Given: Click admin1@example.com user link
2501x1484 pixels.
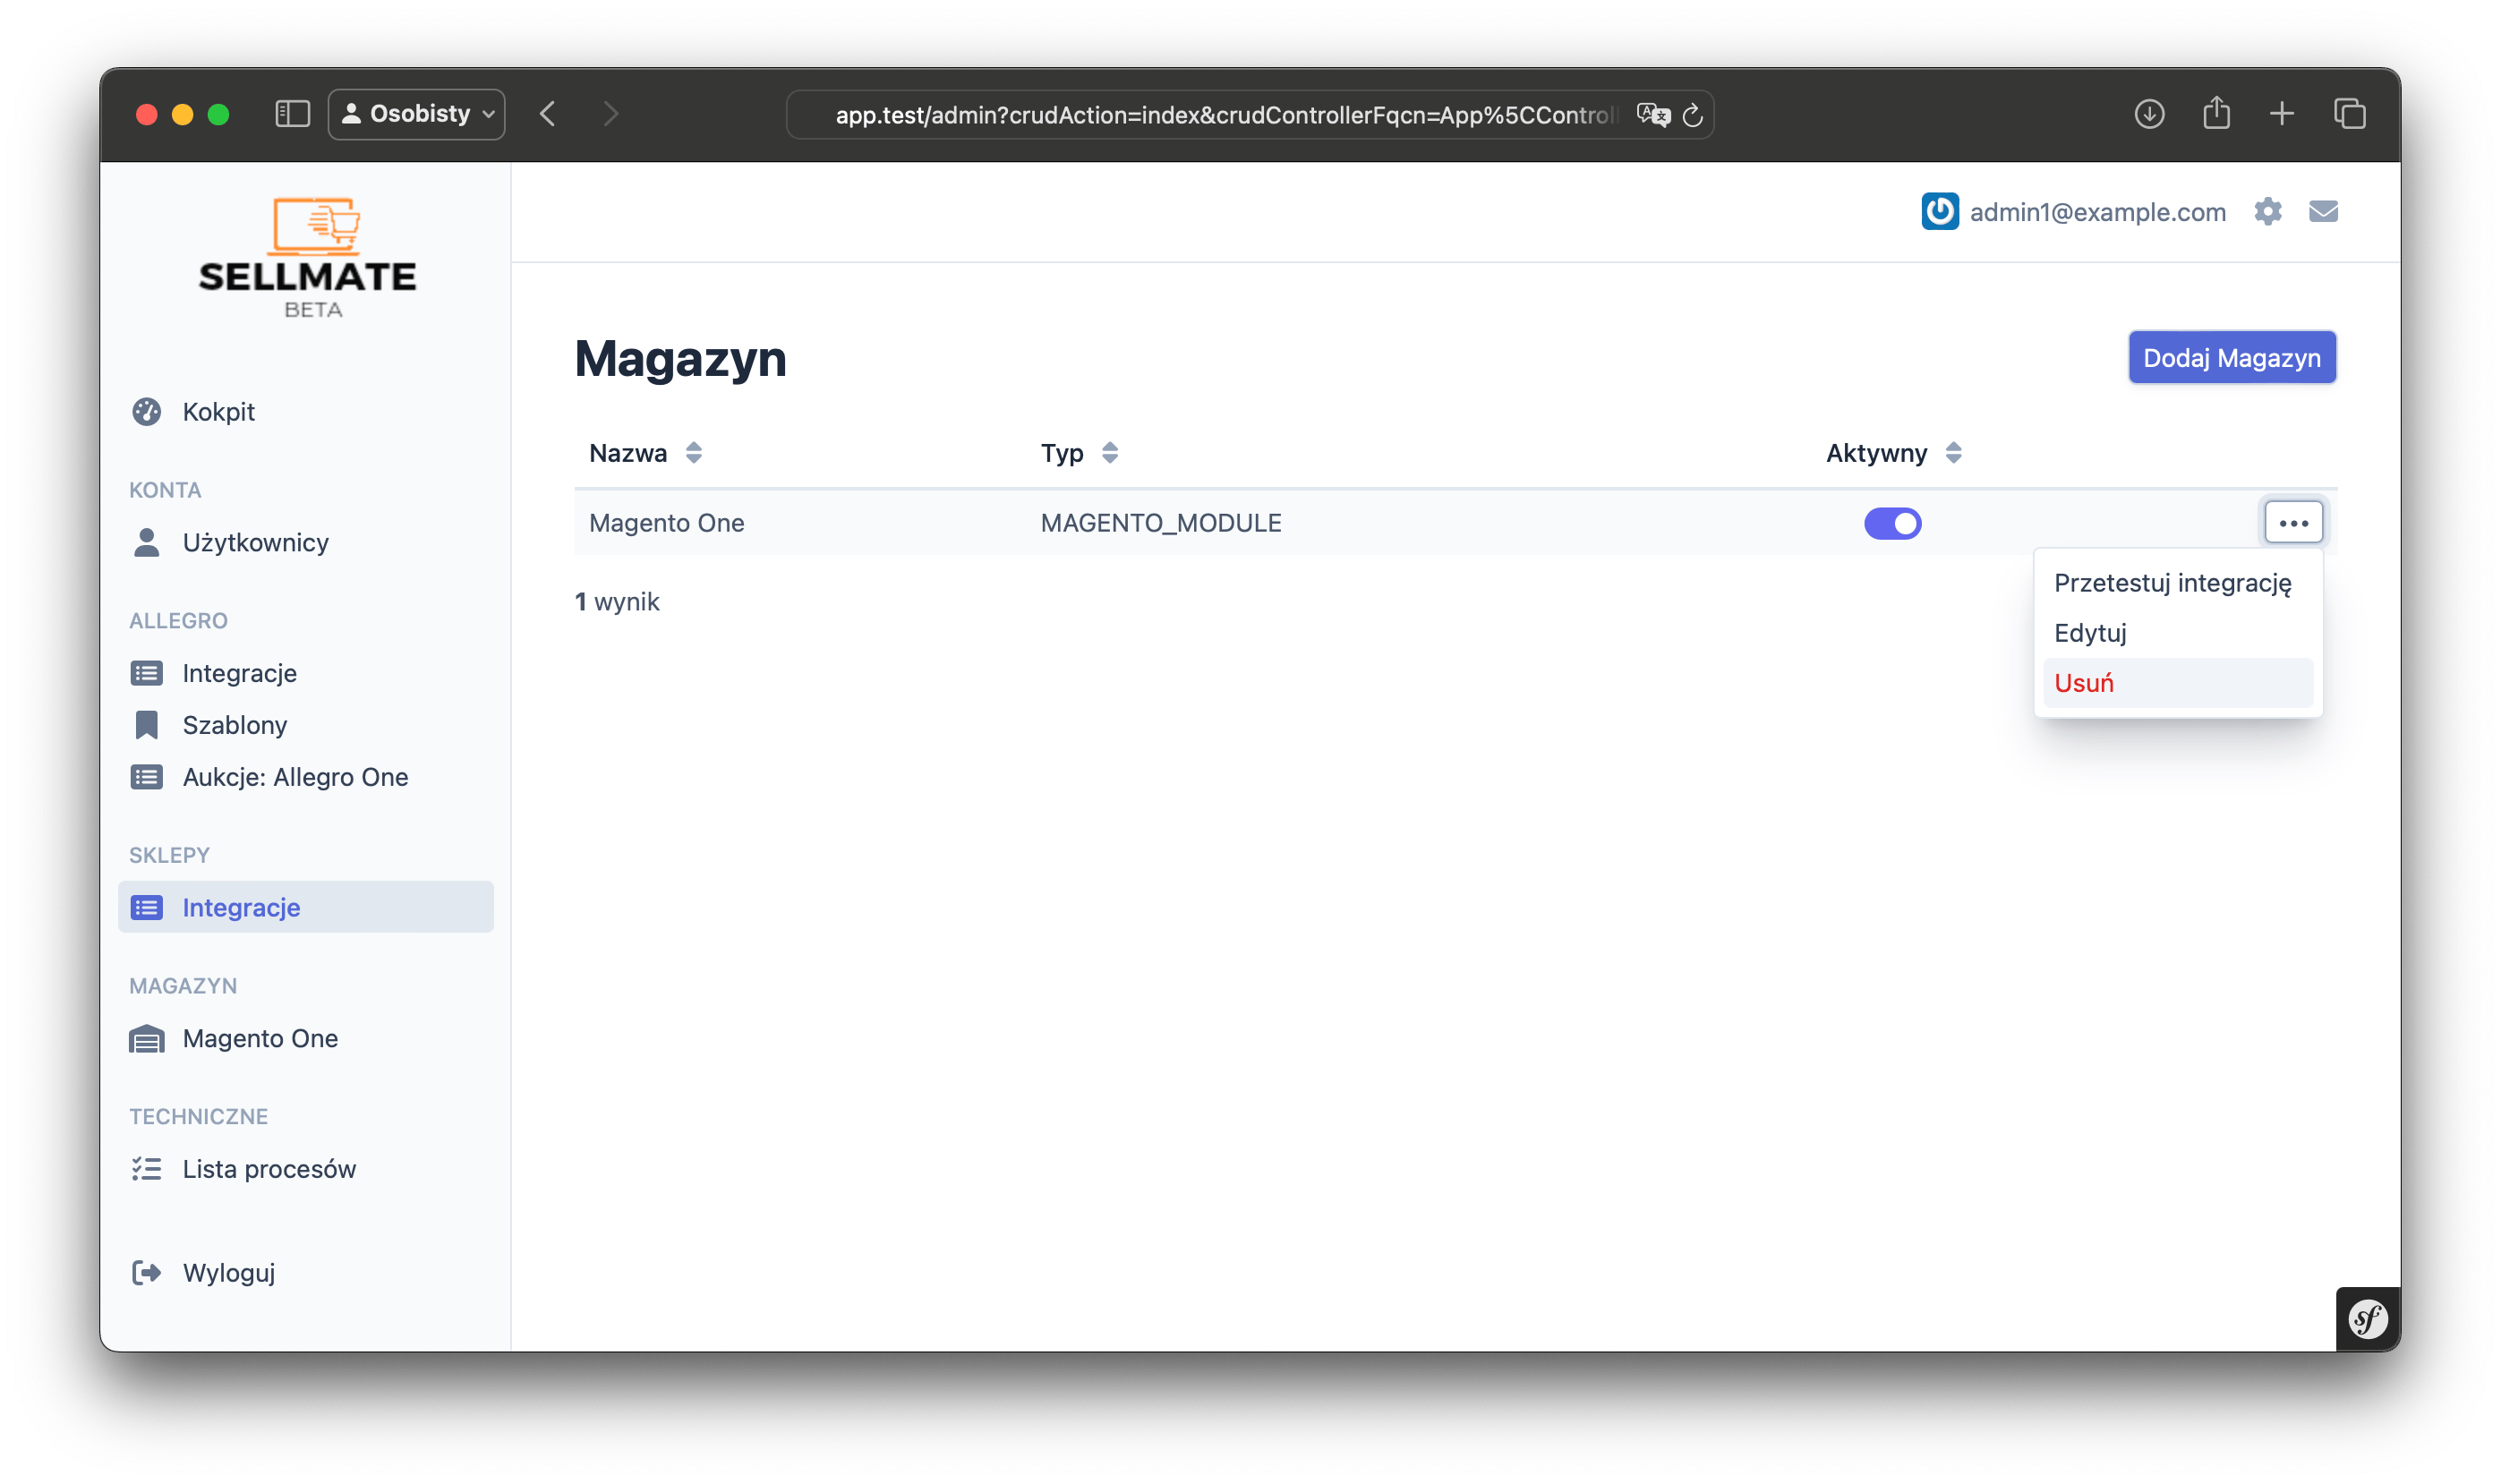Looking at the screenshot, I should pos(2097,212).
